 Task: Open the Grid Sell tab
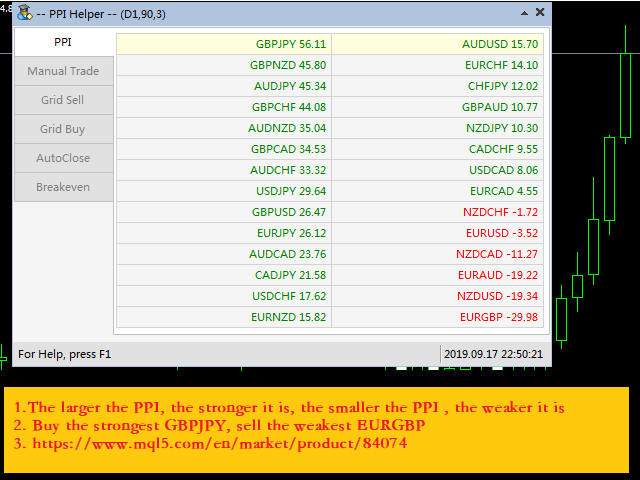(64, 100)
